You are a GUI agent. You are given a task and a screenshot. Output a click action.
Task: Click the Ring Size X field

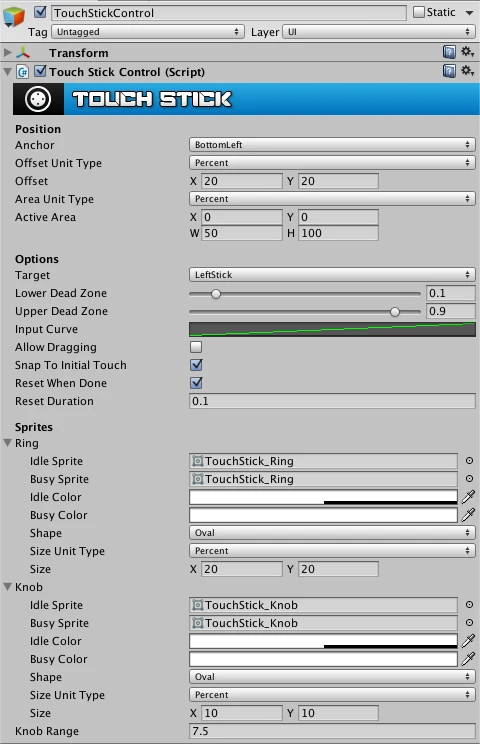point(242,569)
